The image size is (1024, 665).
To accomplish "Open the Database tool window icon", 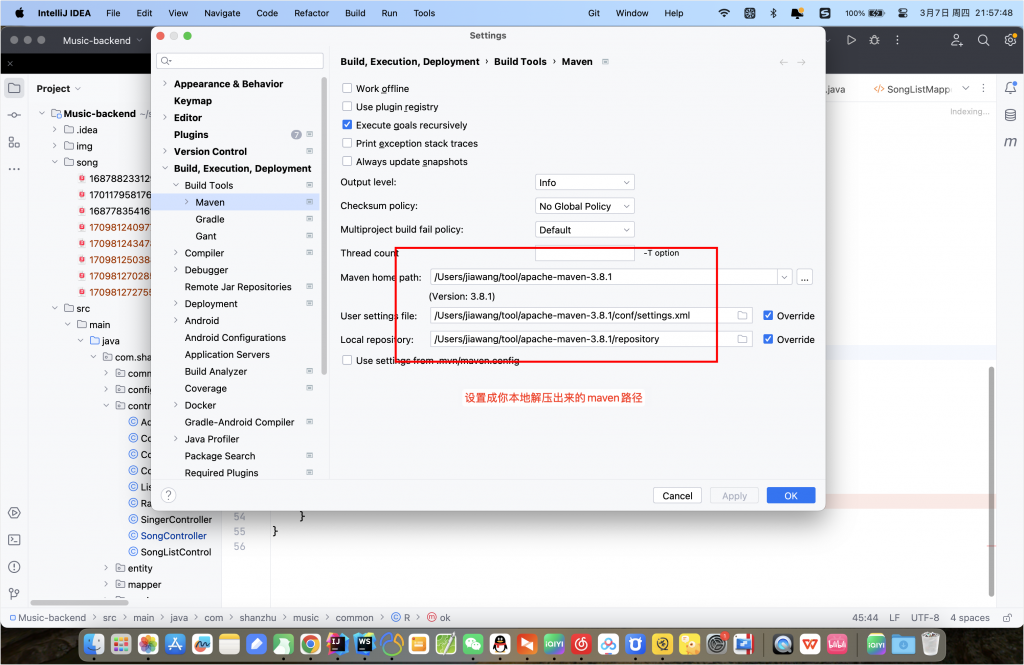I will pyautogui.click(x=1011, y=115).
